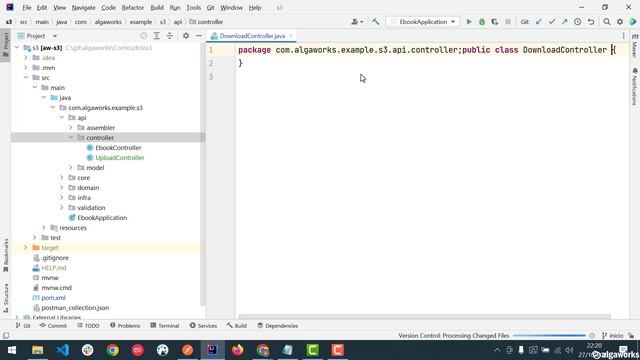This screenshot has height=360, width=640.
Task: Show Git history clock icon
Action: [578, 22]
